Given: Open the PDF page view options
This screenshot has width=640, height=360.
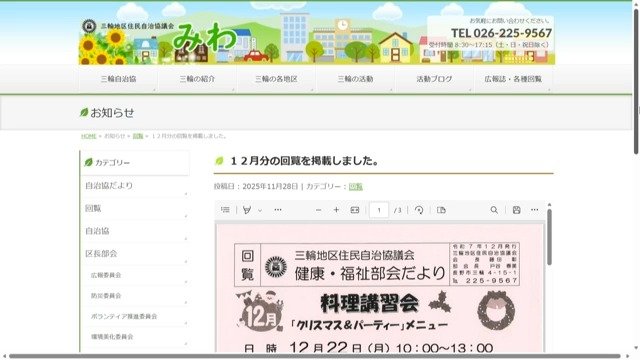Looking at the screenshot, I should (x=441, y=210).
